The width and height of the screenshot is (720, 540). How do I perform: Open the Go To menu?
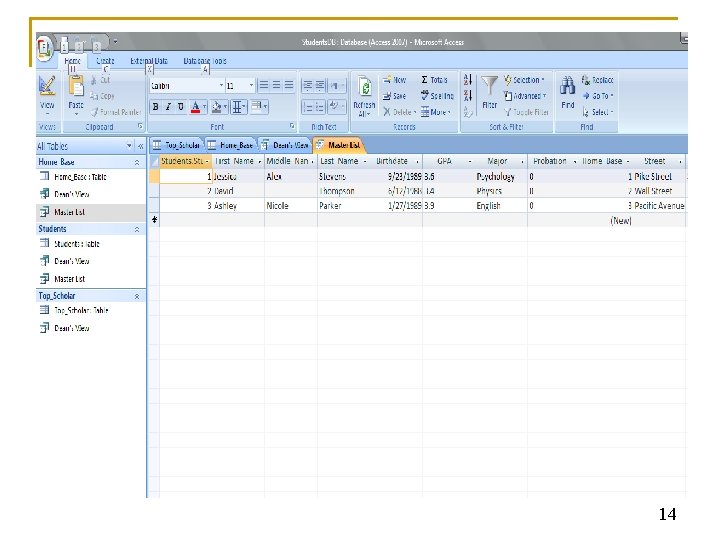598,96
